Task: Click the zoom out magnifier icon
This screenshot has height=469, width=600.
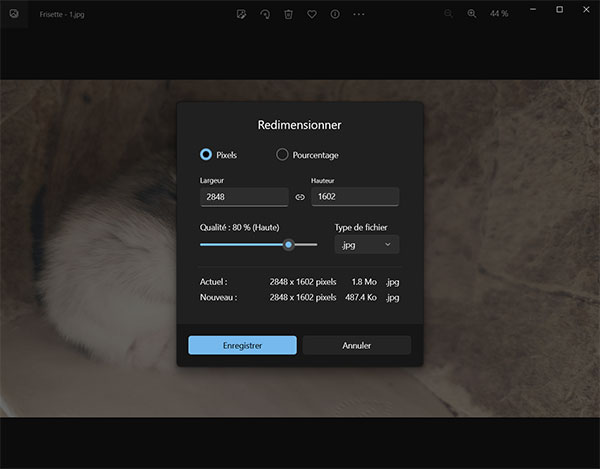Action: (x=448, y=14)
